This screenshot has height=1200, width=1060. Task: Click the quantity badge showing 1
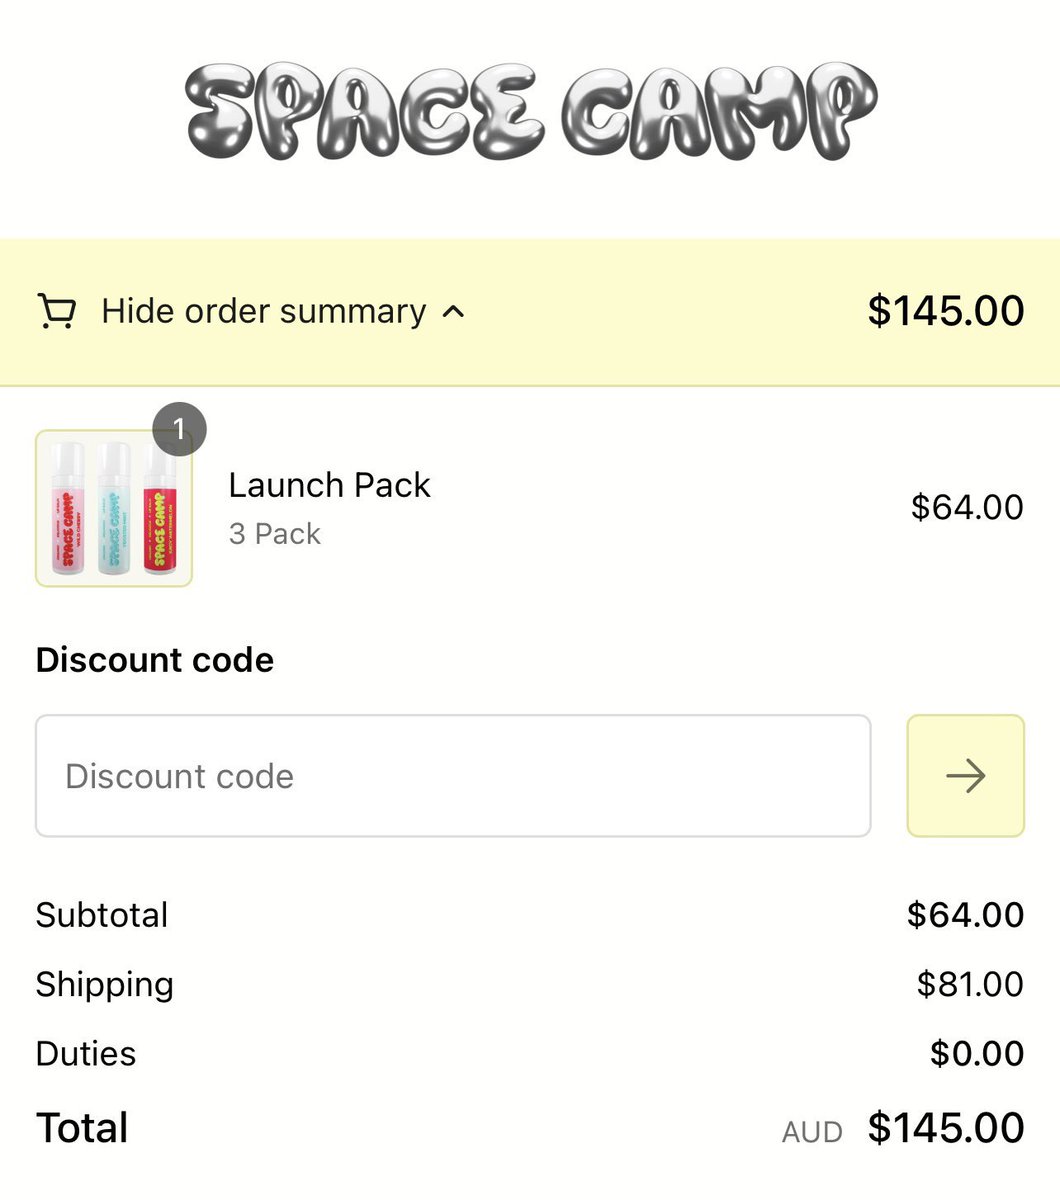[x=179, y=430]
